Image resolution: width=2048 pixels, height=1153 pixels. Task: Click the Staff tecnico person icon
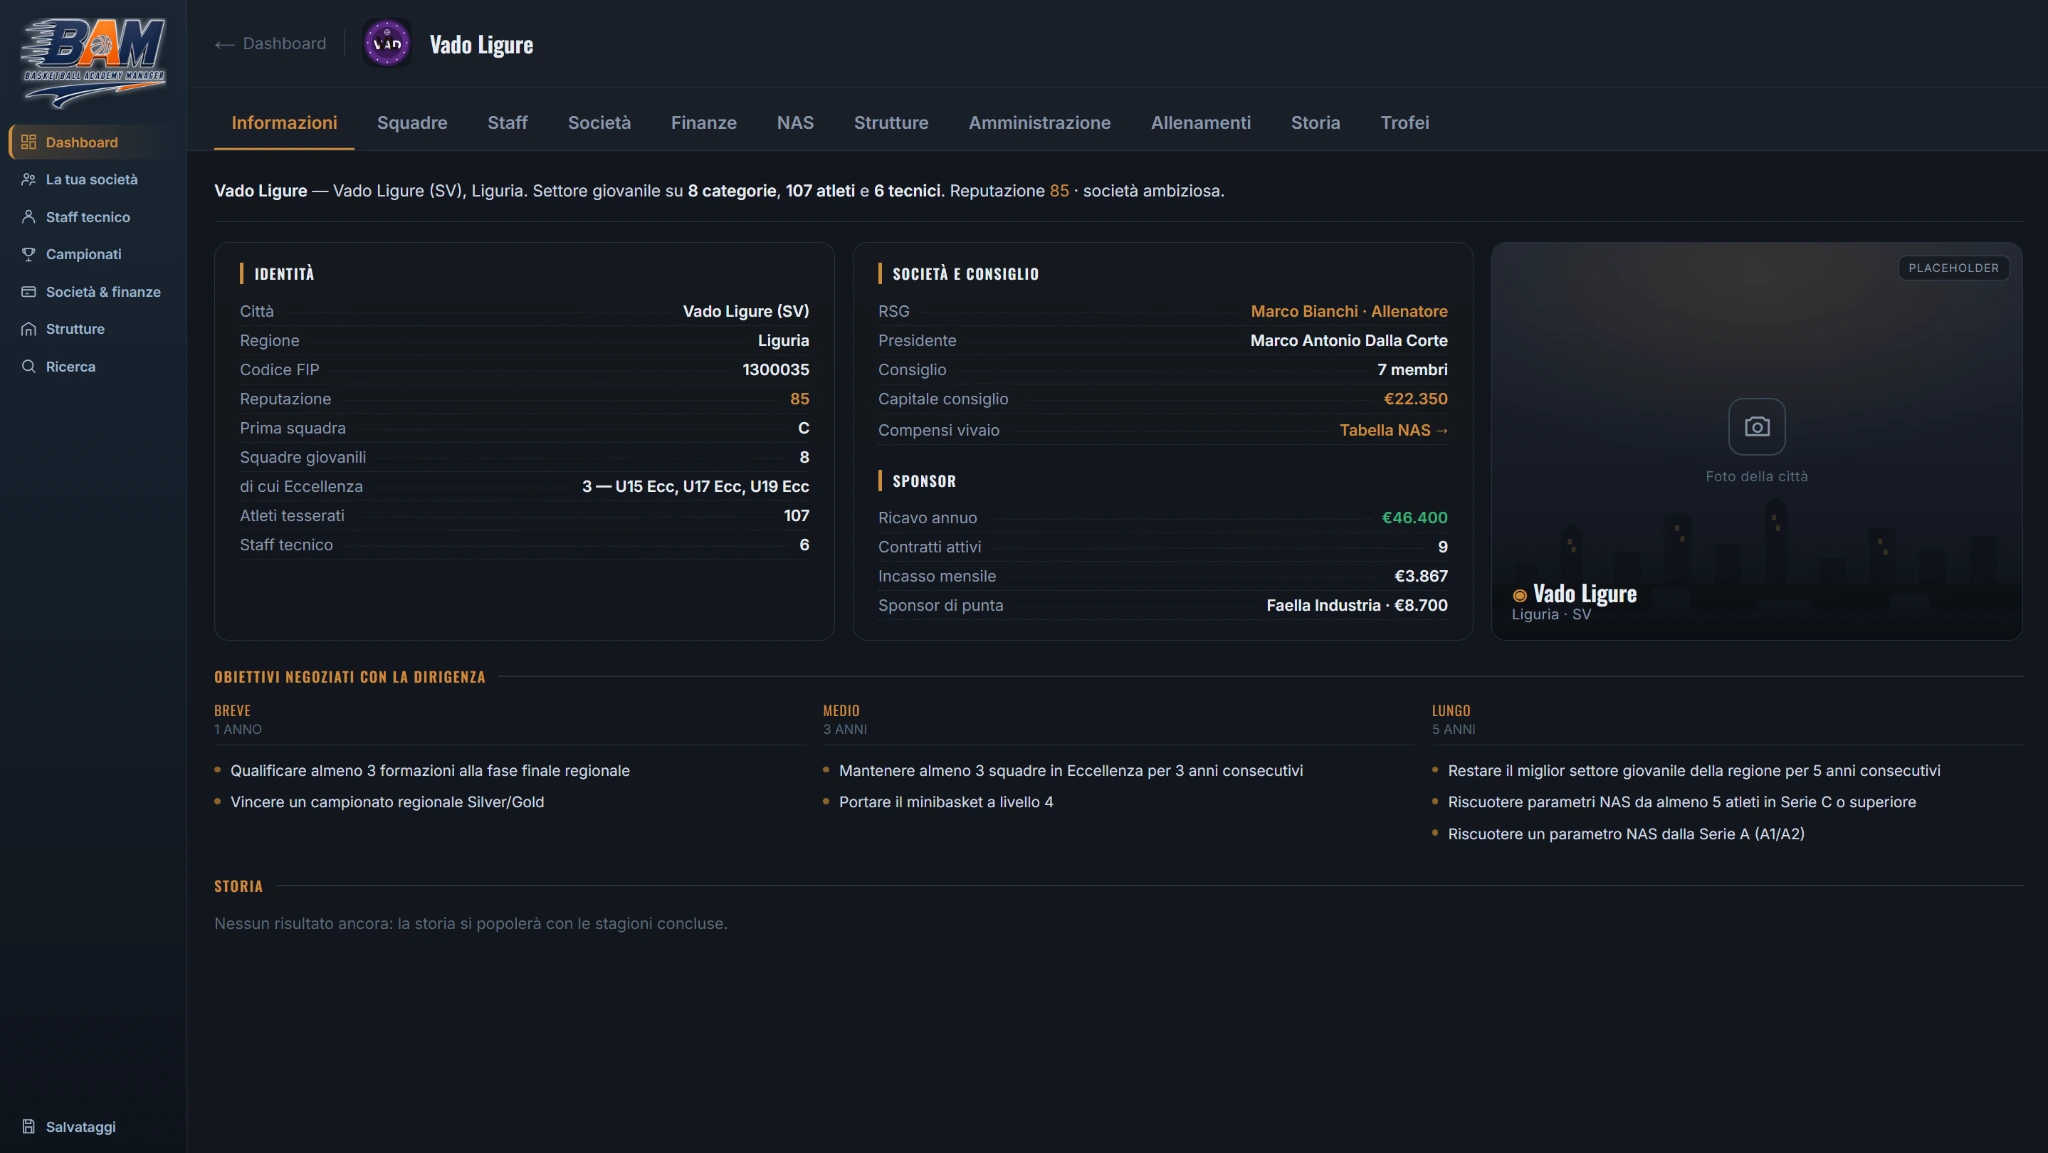[x=29, y=217]
